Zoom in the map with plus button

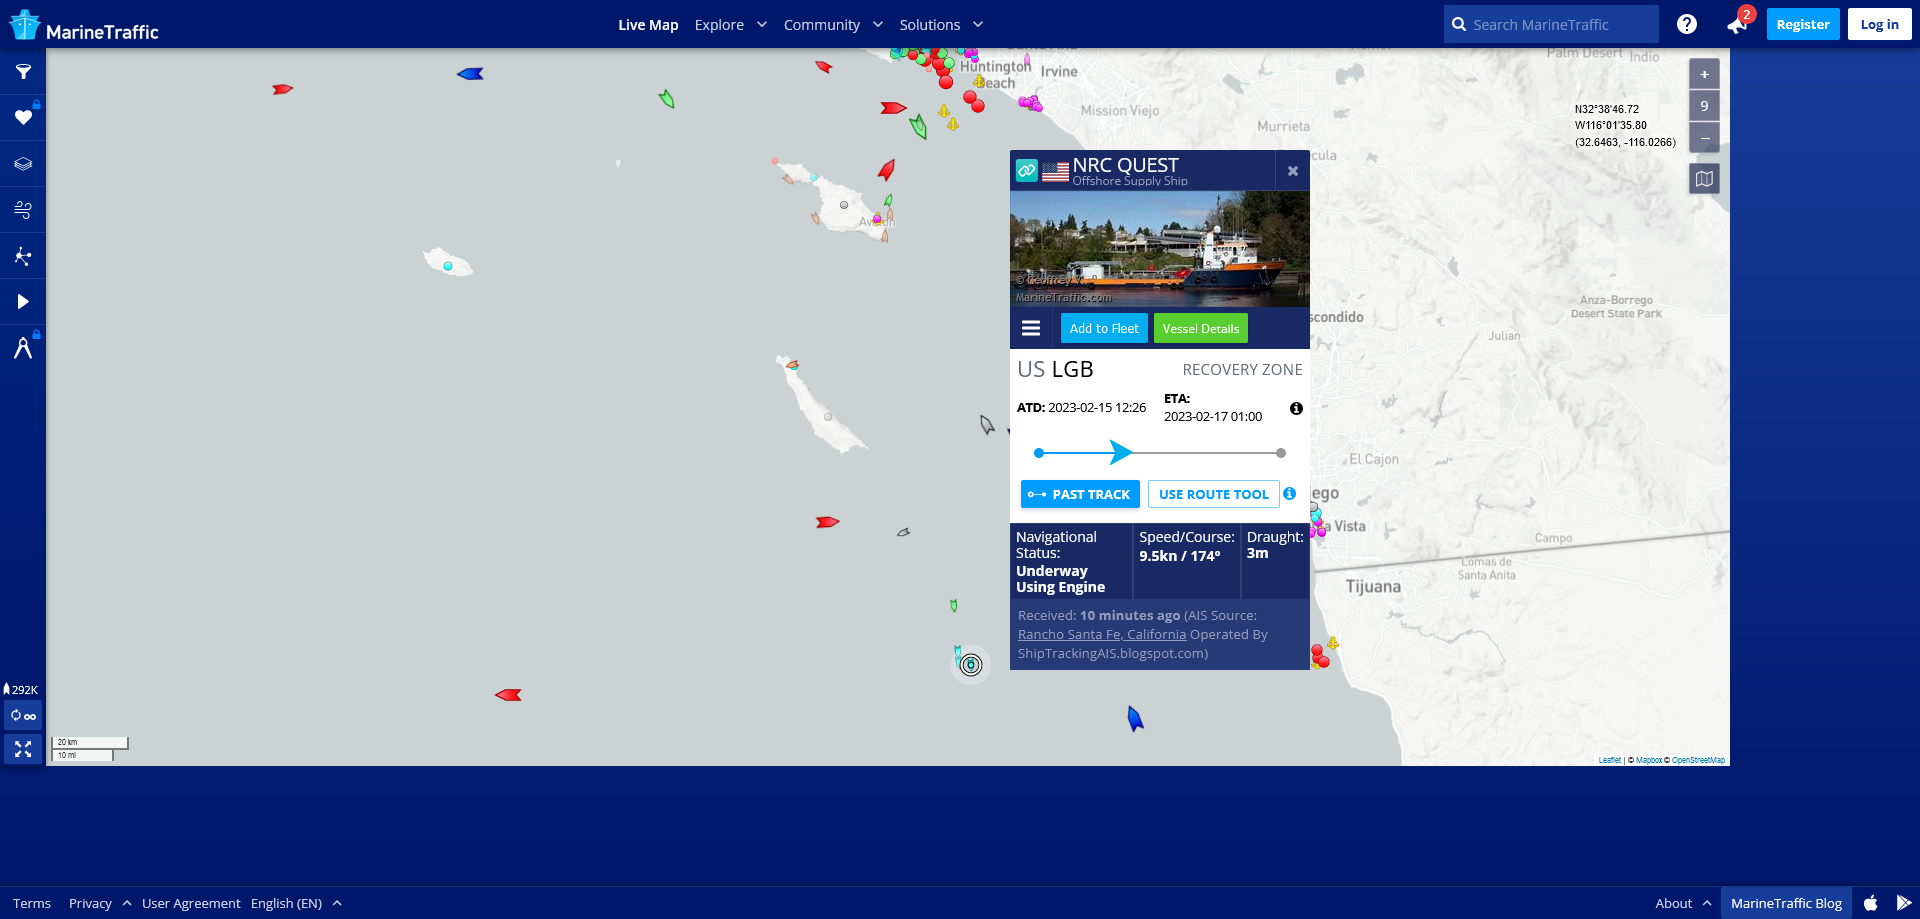[x=1704, y=74]
